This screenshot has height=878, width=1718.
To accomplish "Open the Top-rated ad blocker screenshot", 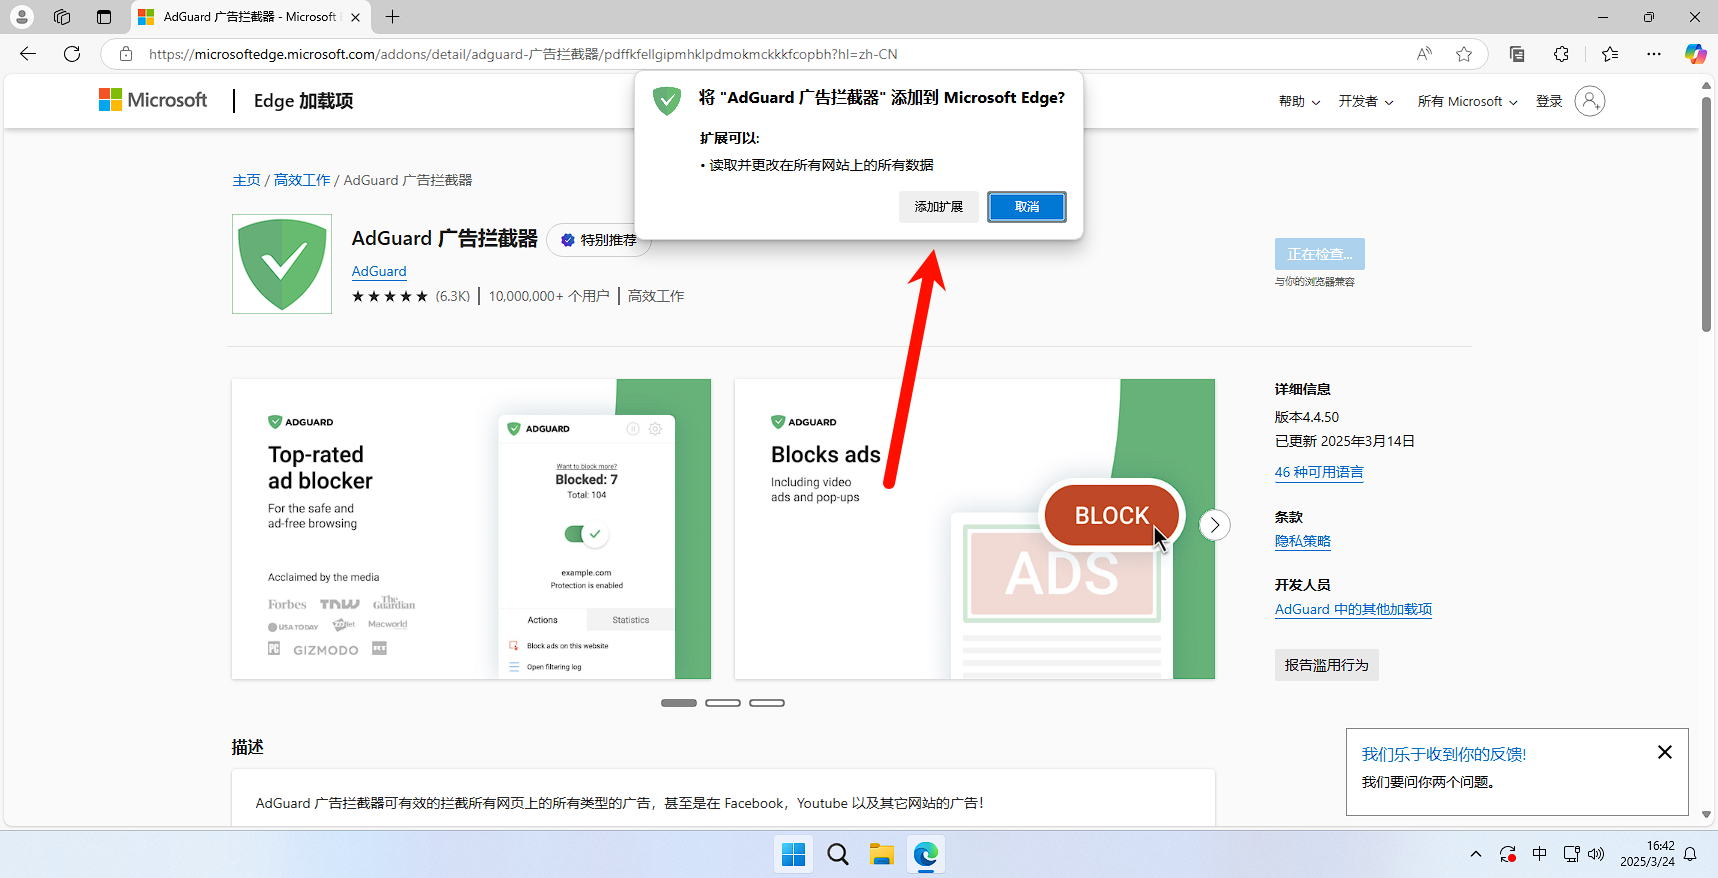I will click(x=471, y=529).
